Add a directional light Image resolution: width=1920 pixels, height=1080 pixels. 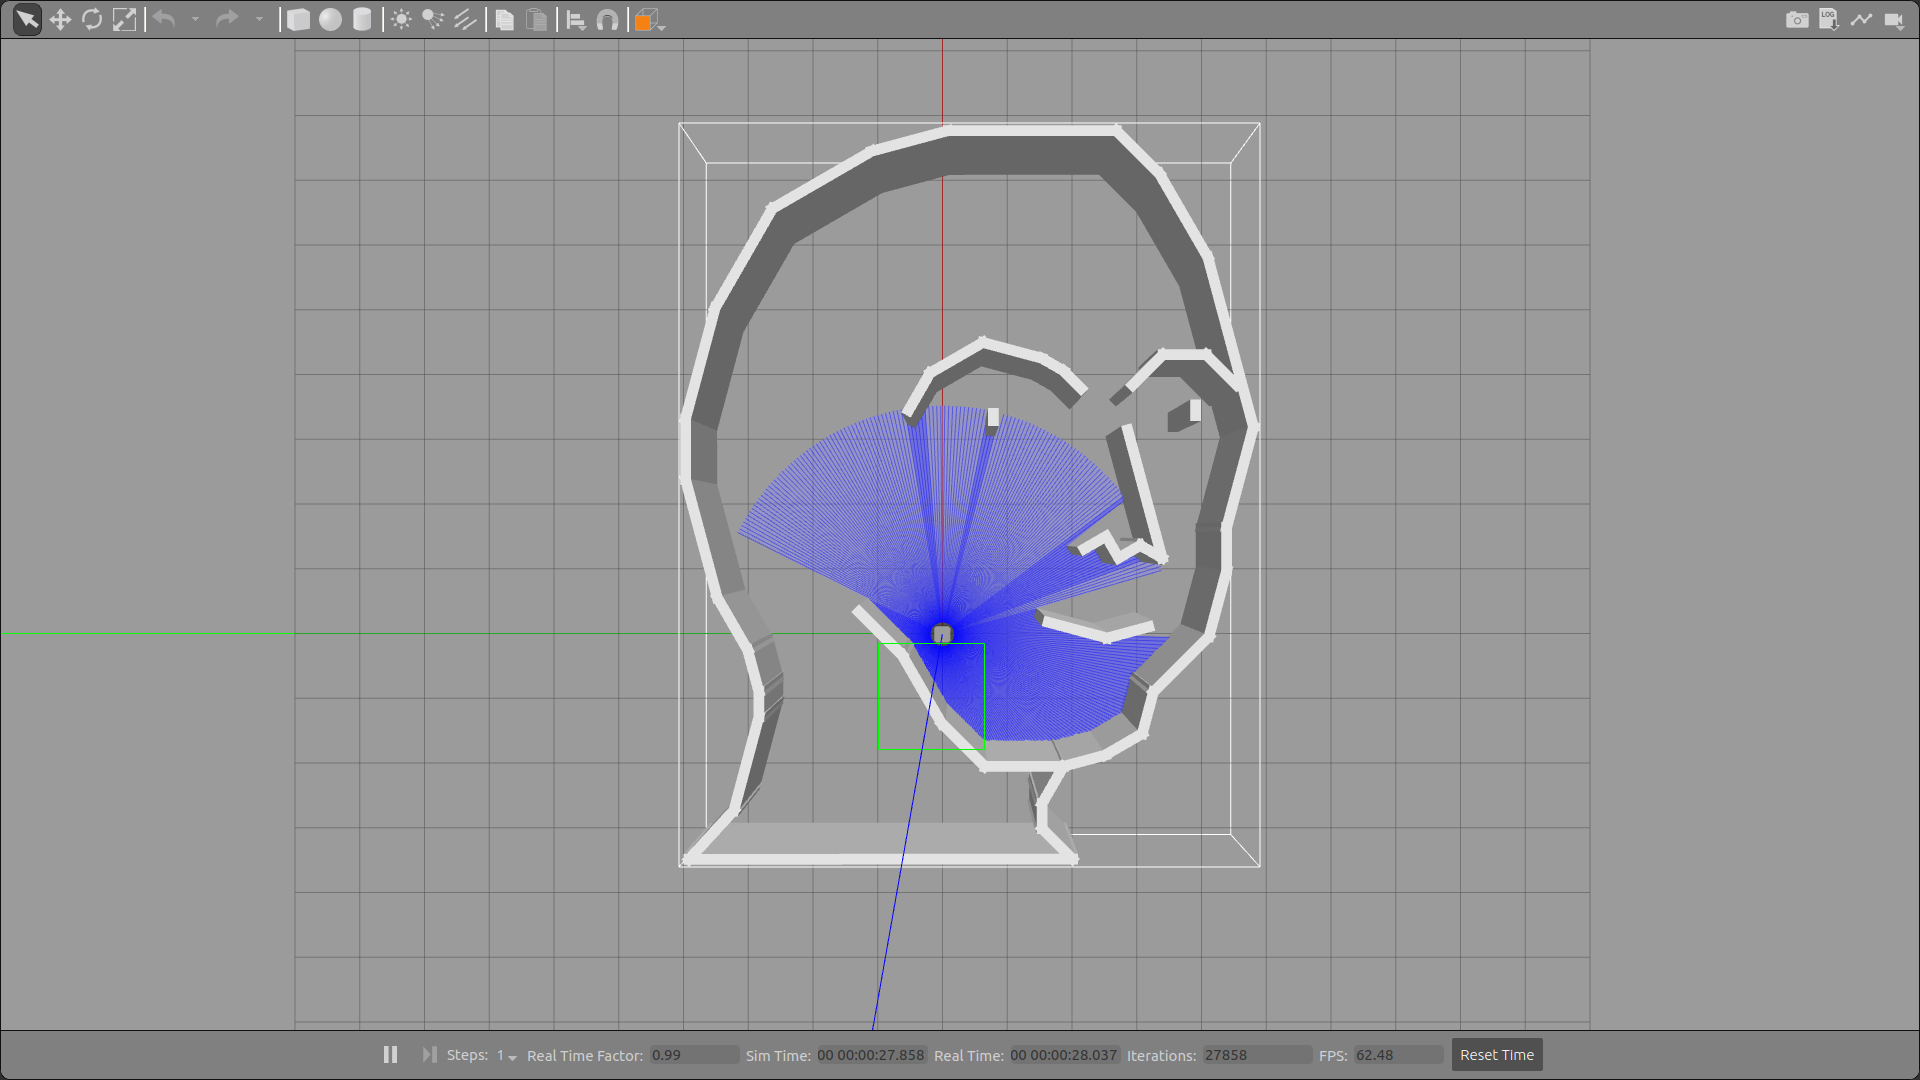coord(465,20)
